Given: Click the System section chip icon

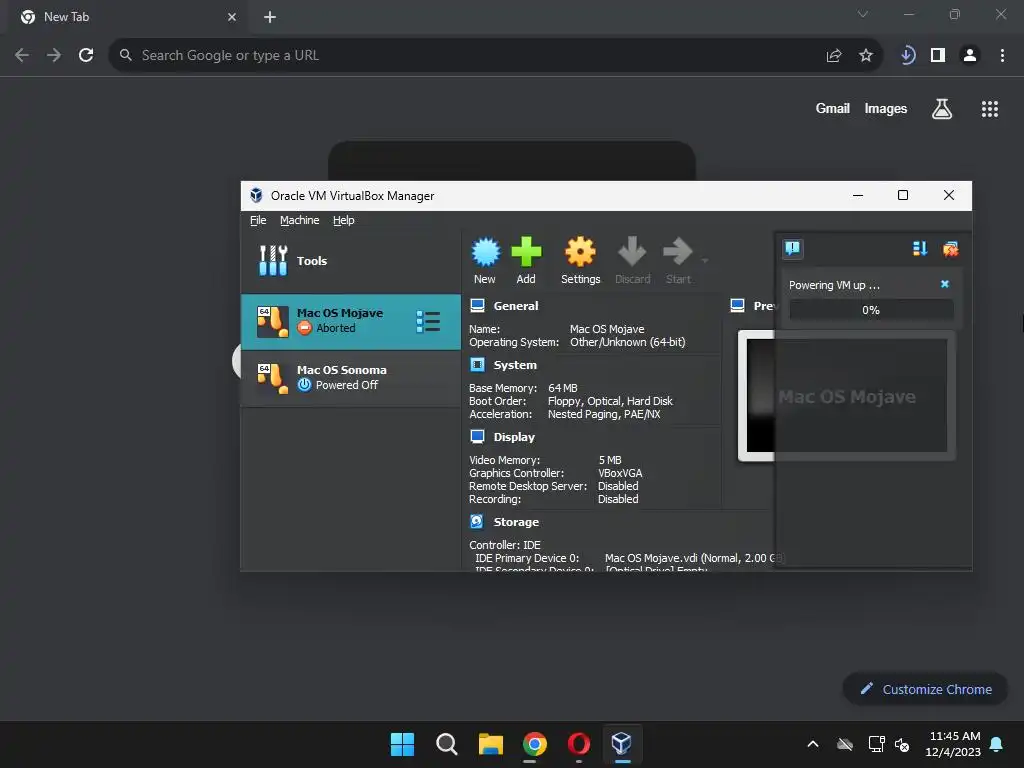Looking at the screenshot, I should 477,364.
